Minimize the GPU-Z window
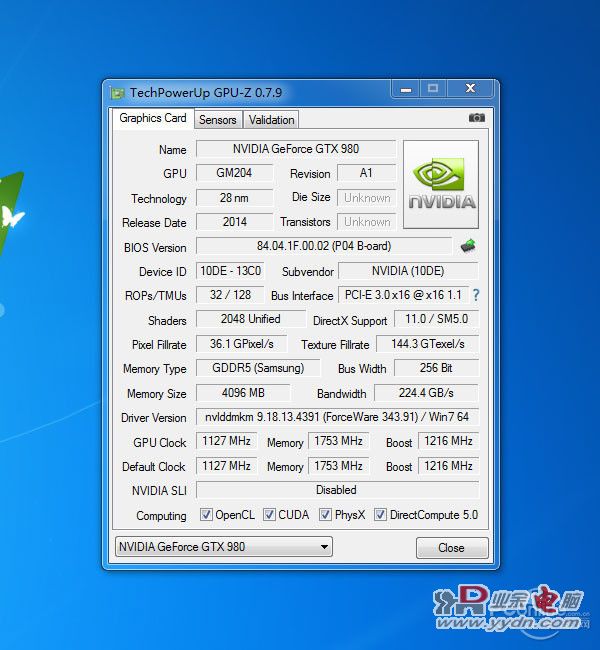 [x=406, y=89]
